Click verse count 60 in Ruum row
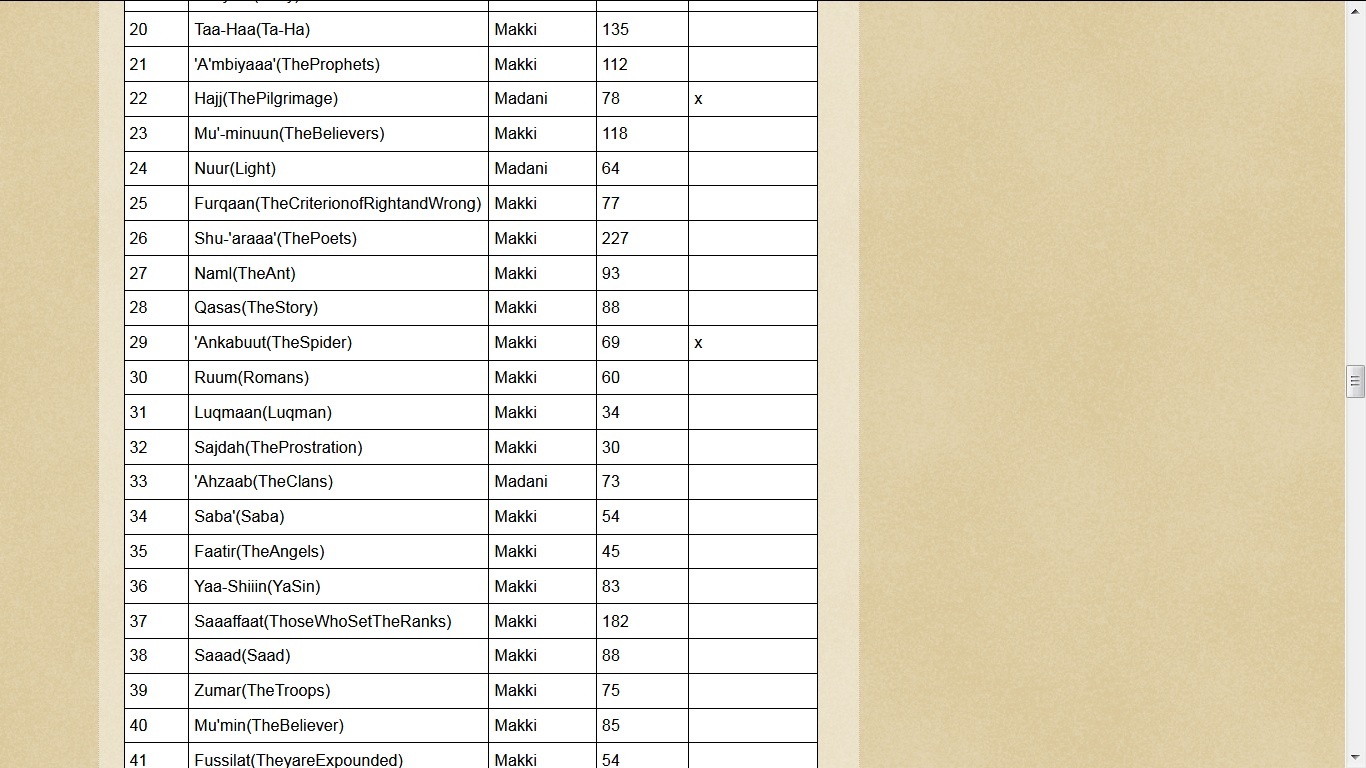This screenshot has width=1366, height=768. tap(611, 377)
